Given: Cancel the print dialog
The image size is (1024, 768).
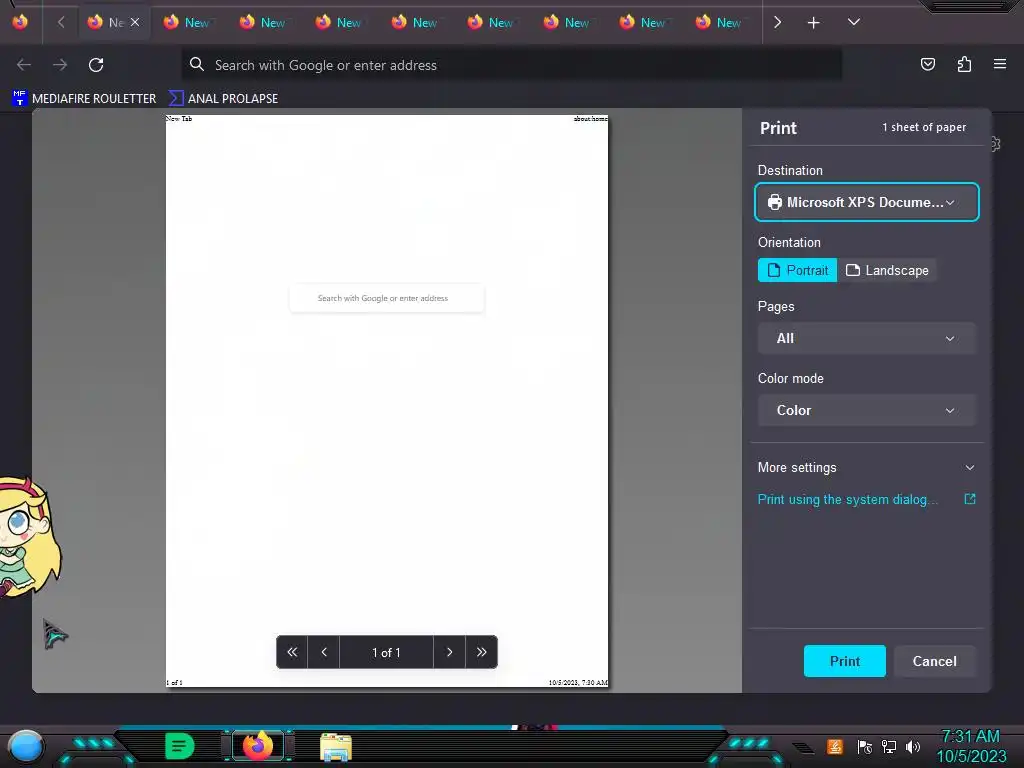Looking at the screenshot, I should (x=935, y=661).
